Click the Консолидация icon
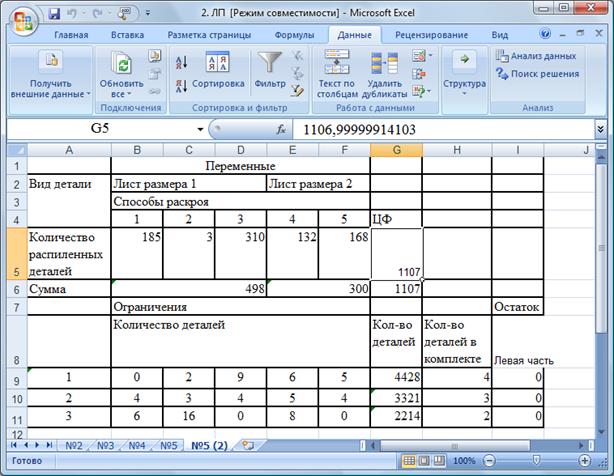Image resolution: width=614 pixels, height=476 pixels. [419, 74]
